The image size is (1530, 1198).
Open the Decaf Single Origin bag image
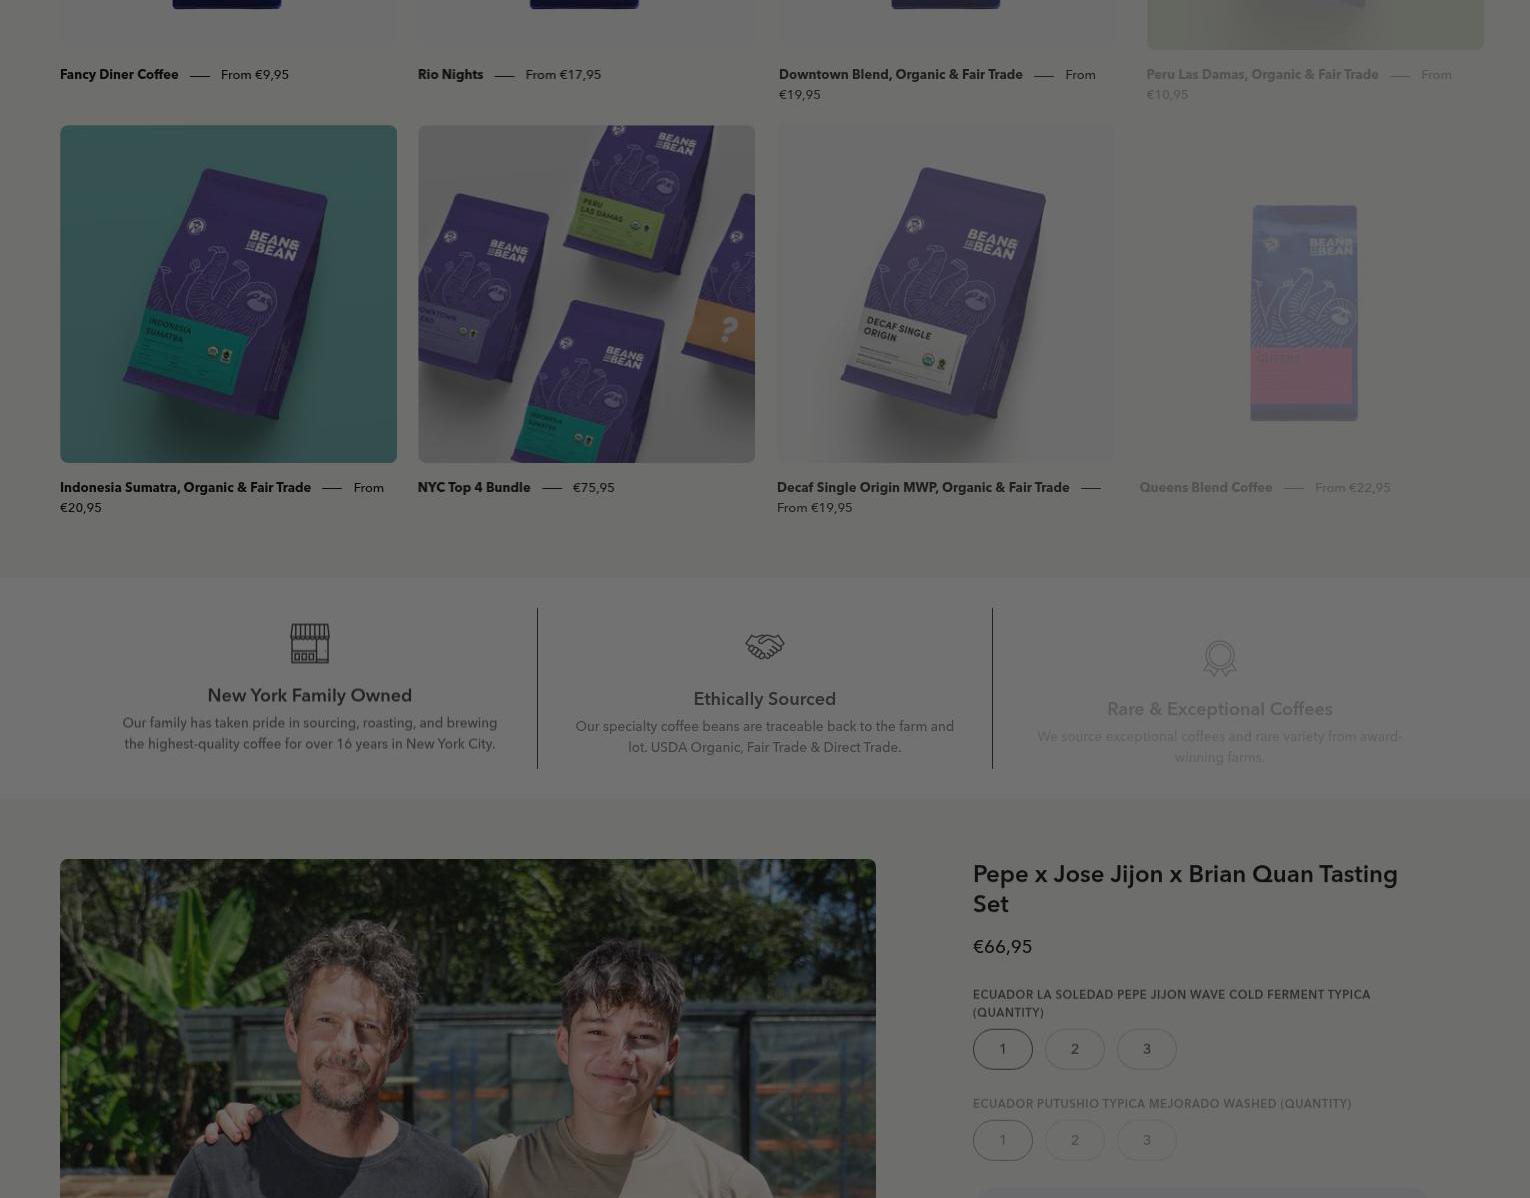coord(945,294)
